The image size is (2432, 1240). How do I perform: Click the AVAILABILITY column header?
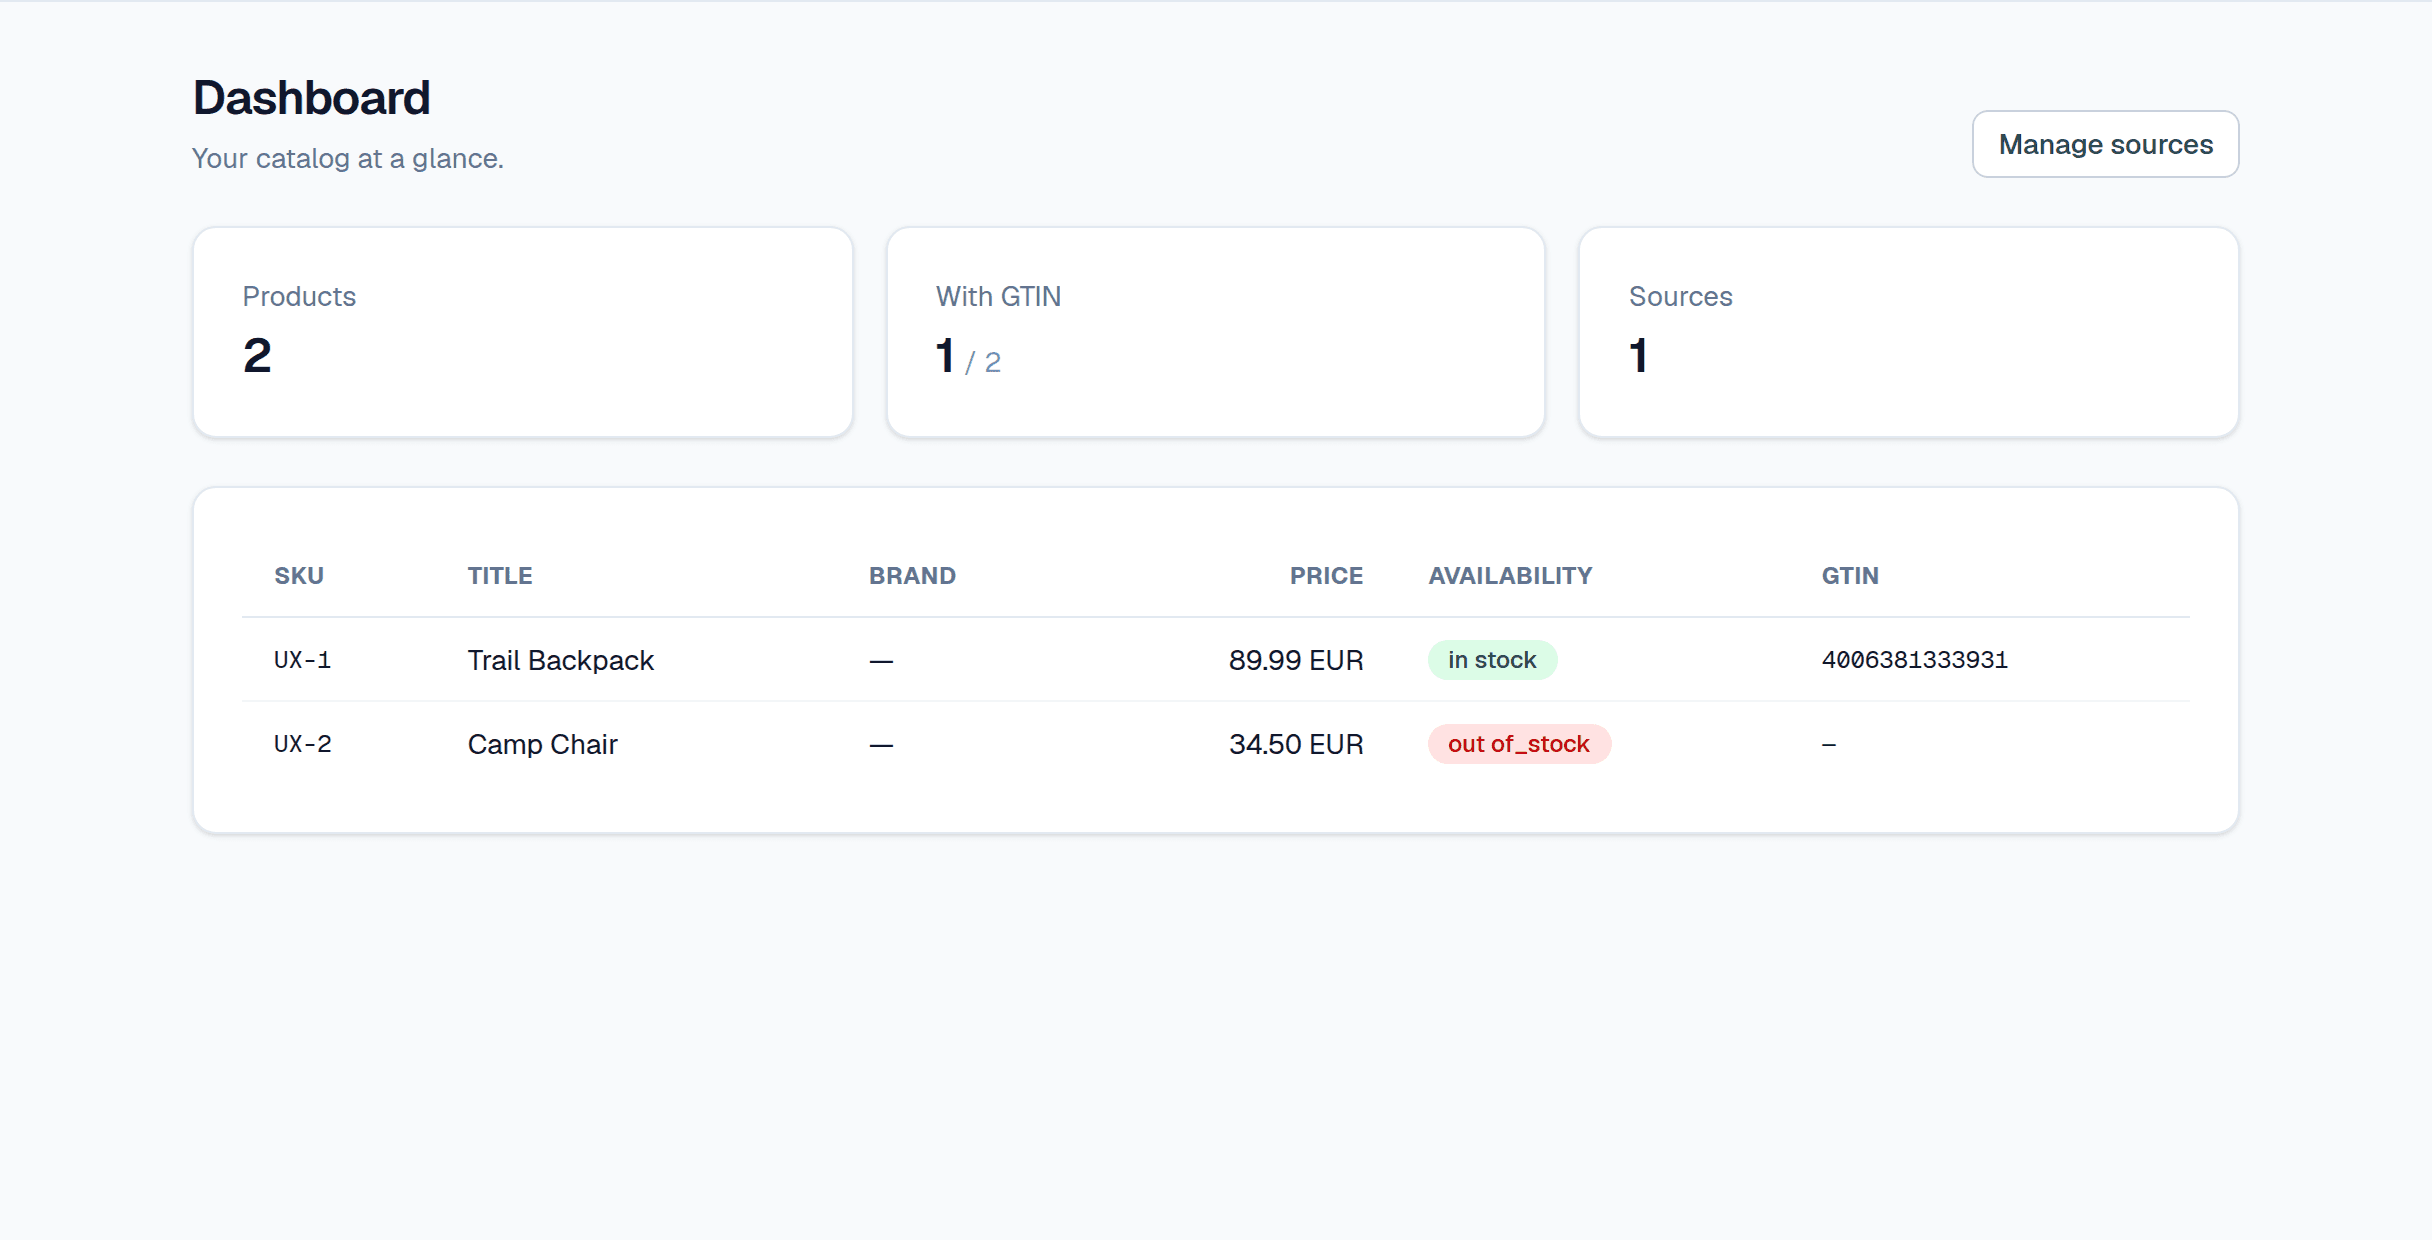pyautogui.click(x=1510, y=576)
